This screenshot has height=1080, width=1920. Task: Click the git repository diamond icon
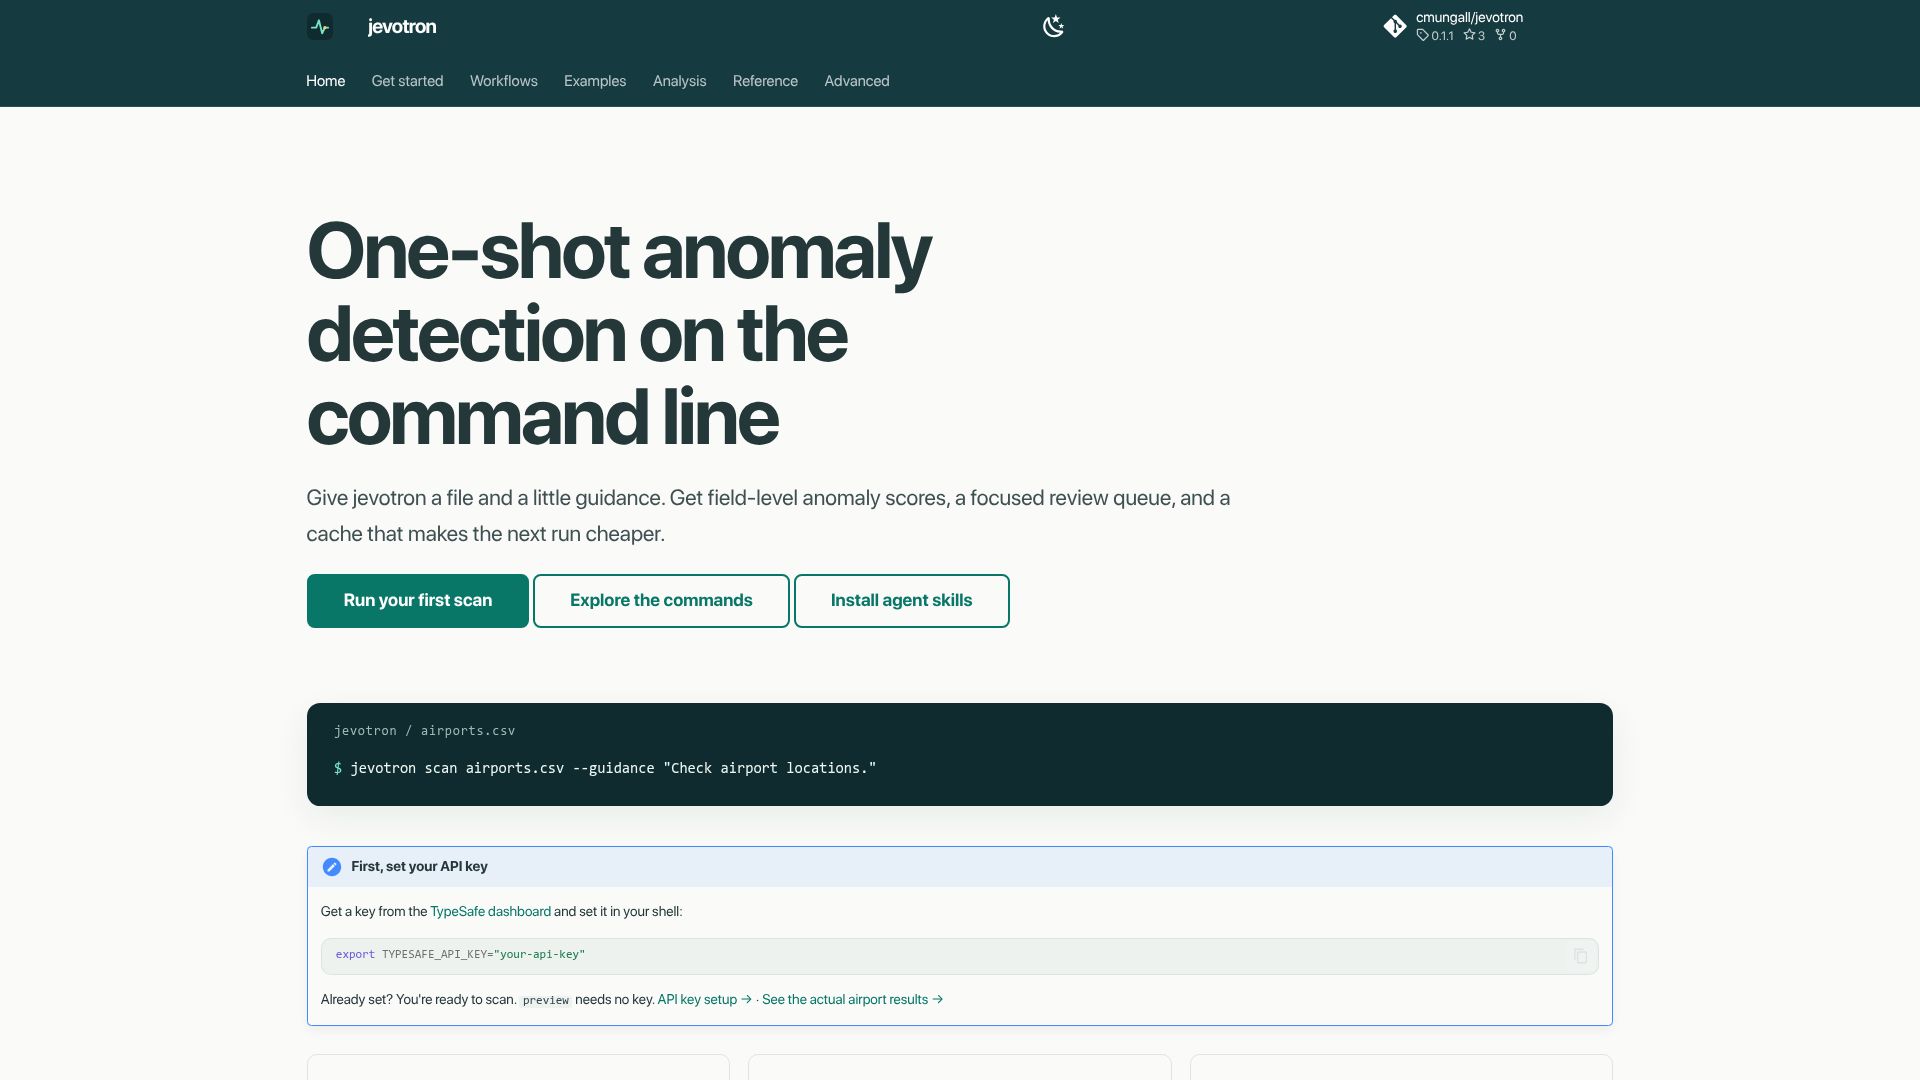(1395, 27)
